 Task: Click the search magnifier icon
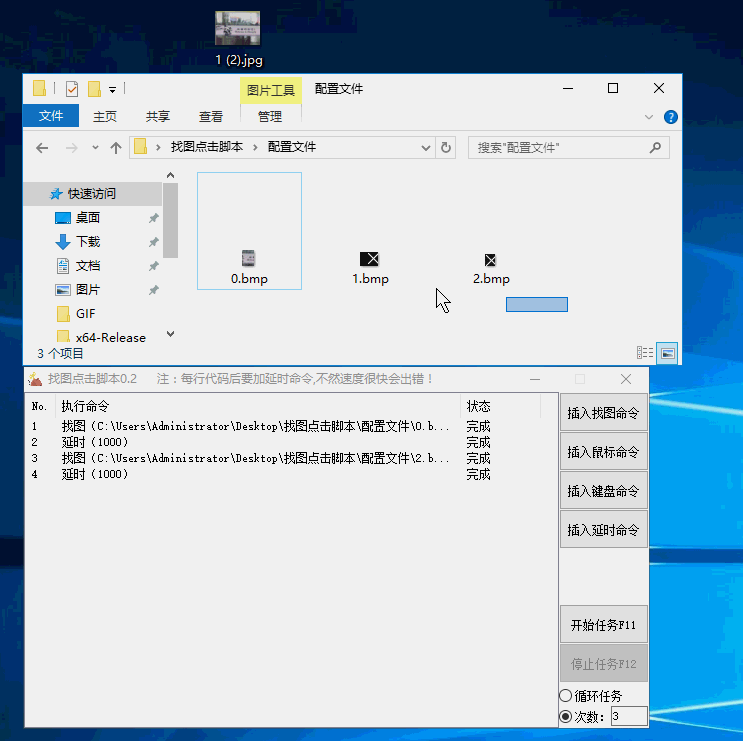(x=655, y=148)
